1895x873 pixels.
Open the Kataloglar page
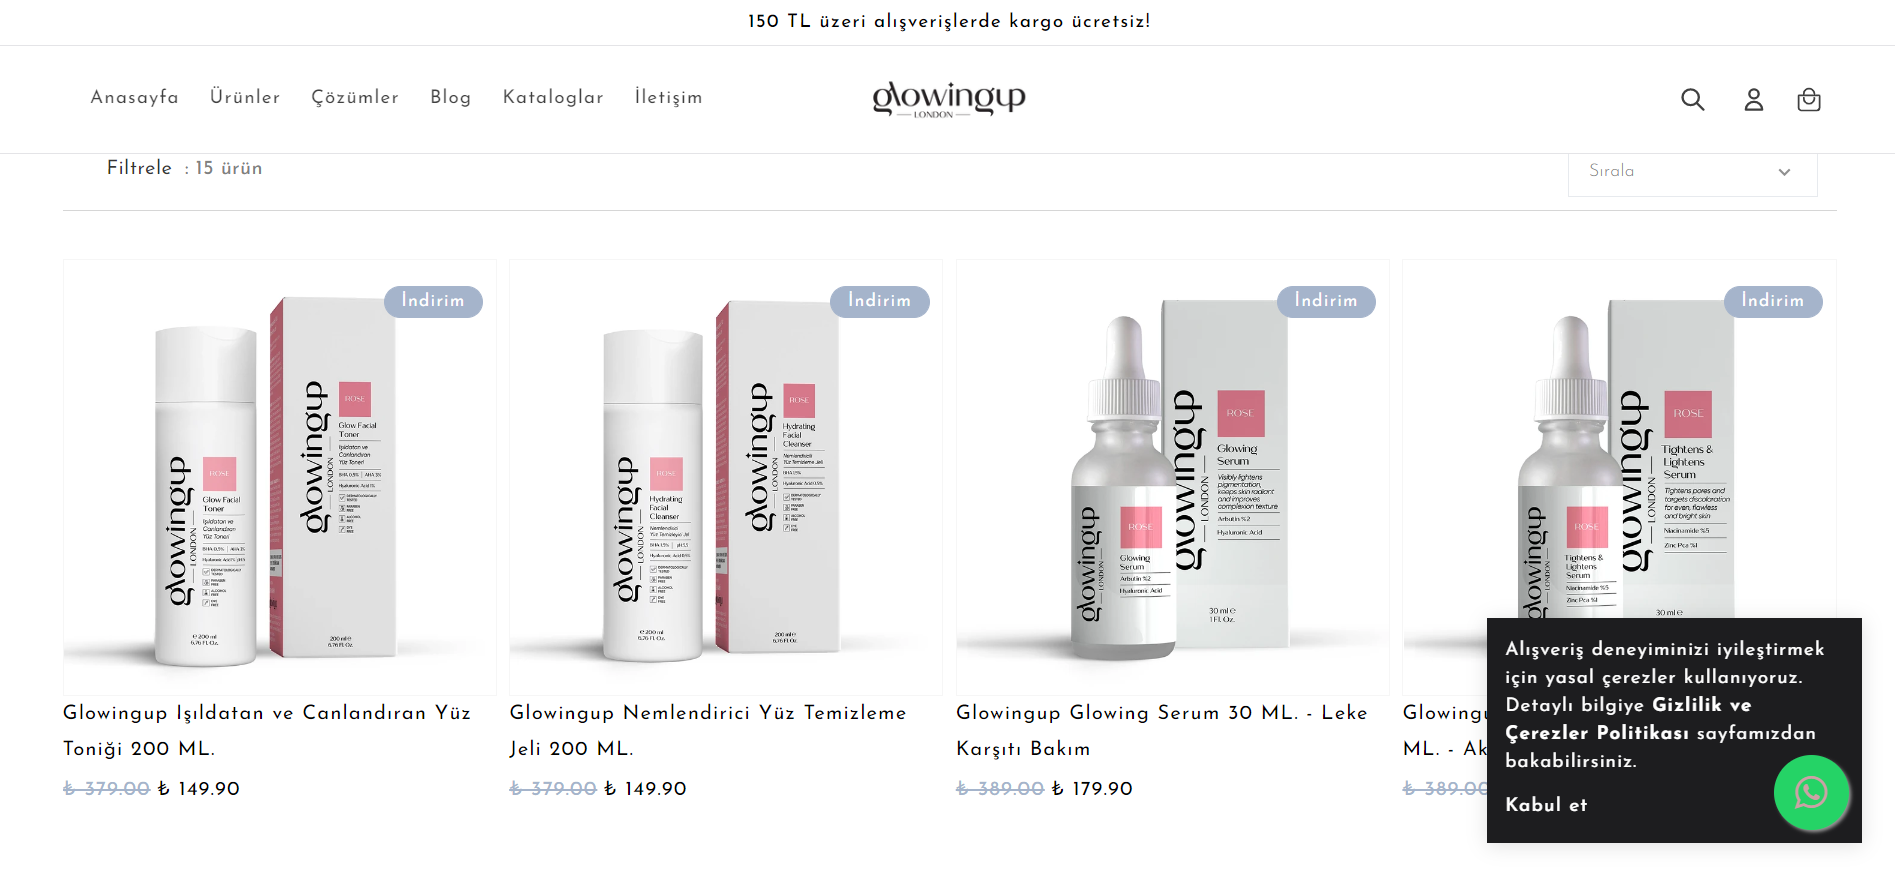[553, 97]
